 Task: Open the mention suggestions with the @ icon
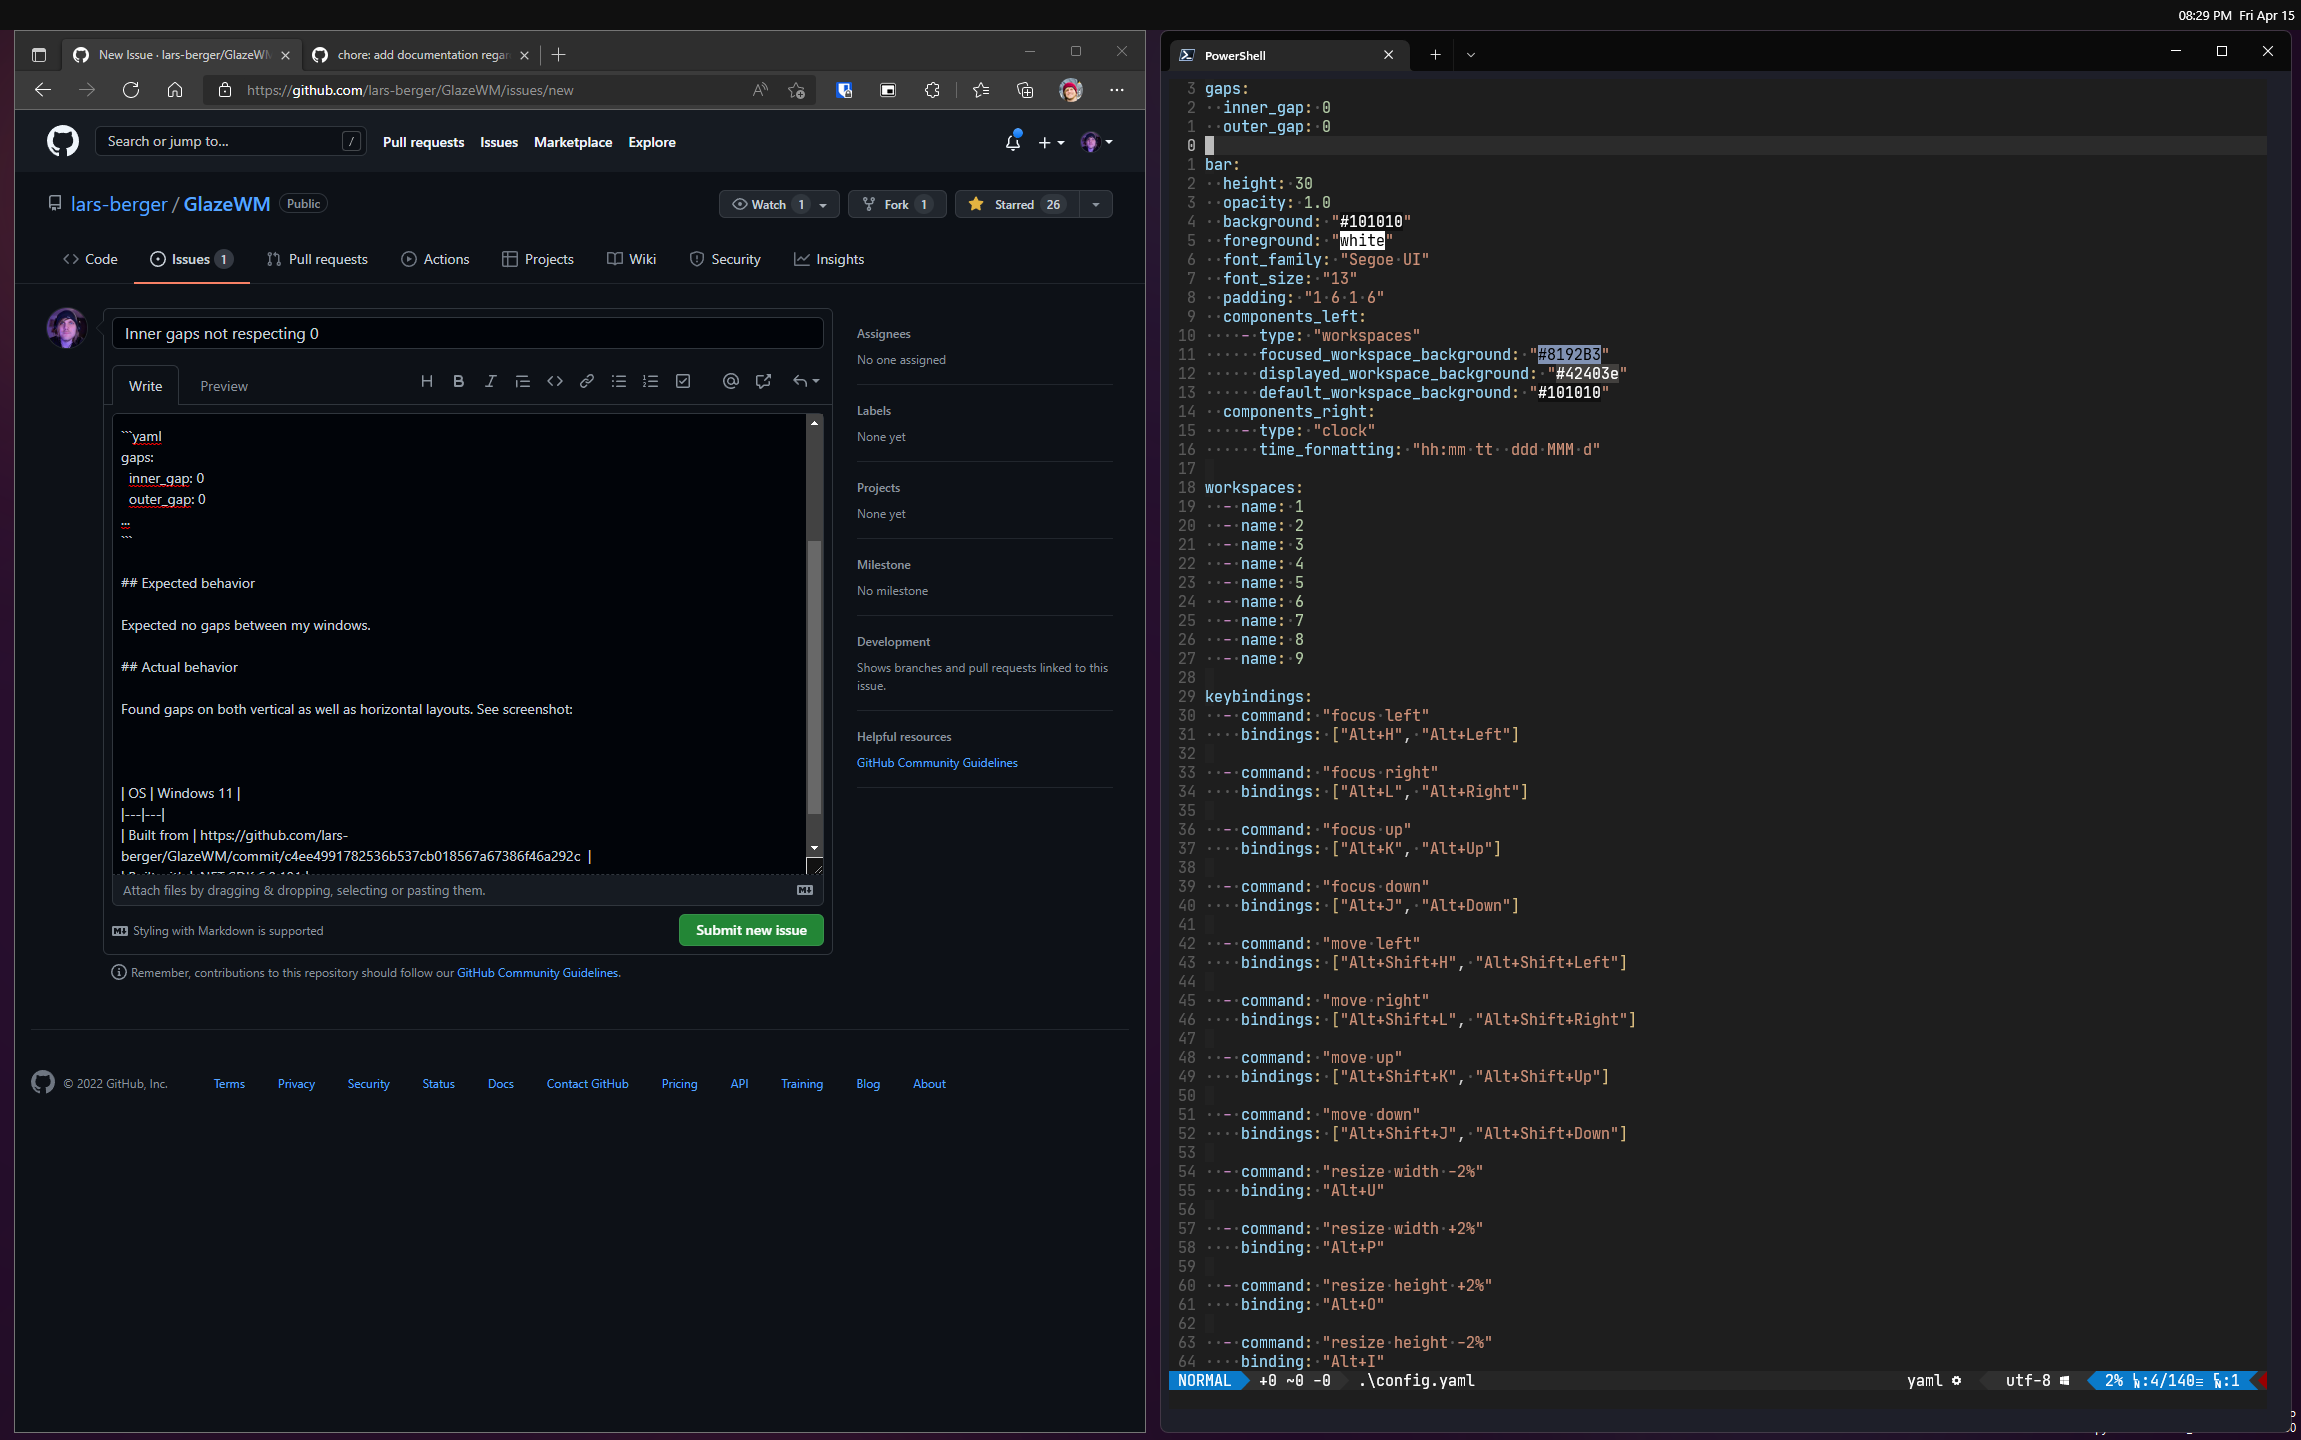click(730, 381)
